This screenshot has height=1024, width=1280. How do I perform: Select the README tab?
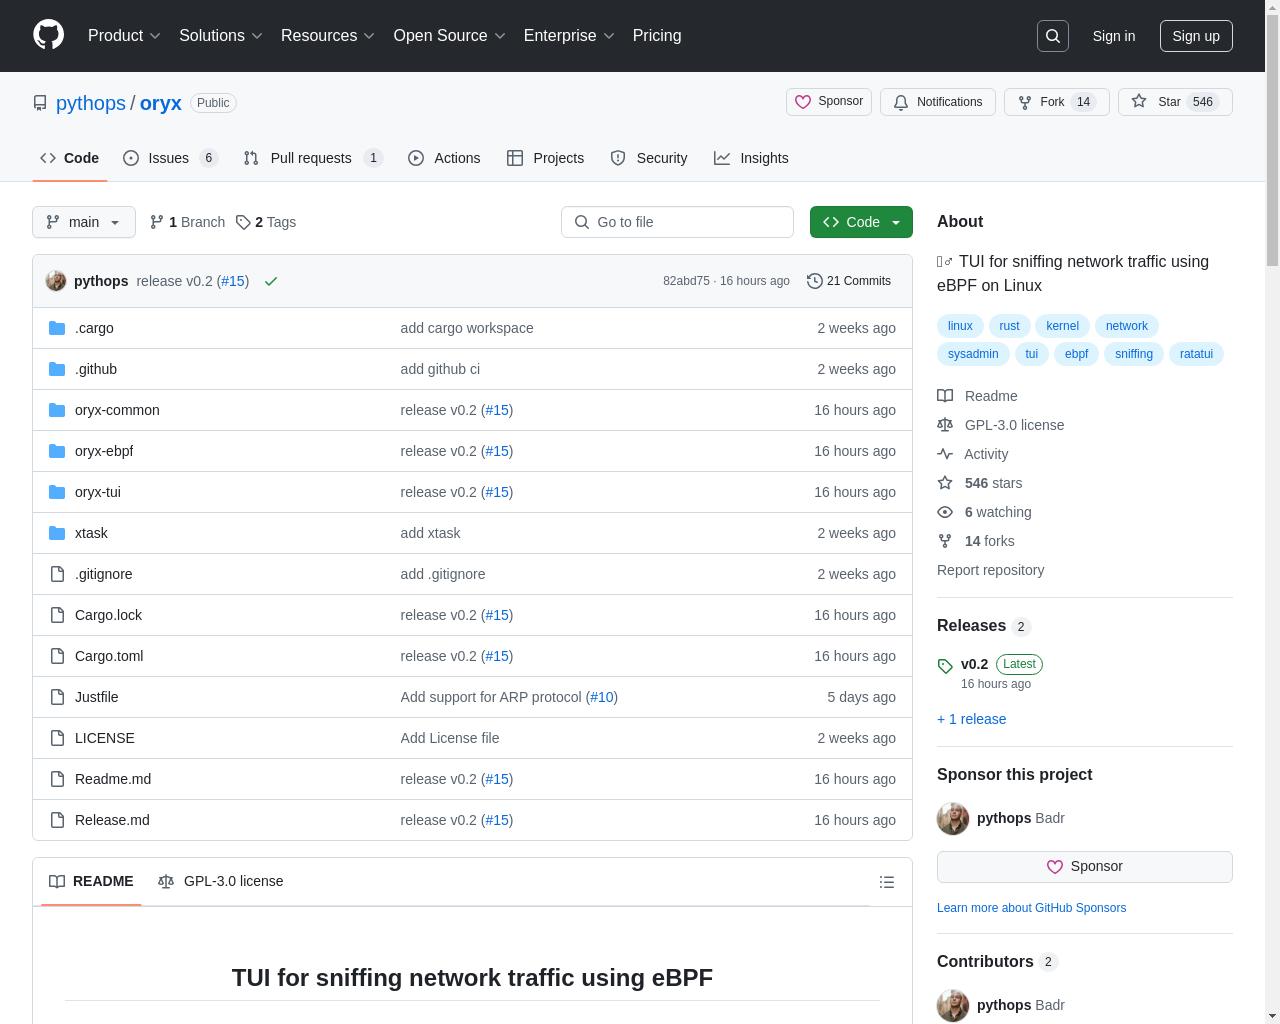point(91,881)
